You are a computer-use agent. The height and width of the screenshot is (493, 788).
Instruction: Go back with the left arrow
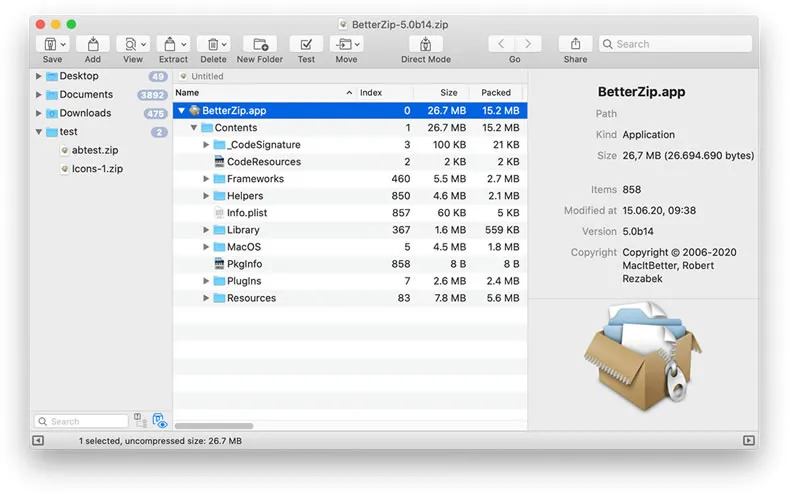pos(501,44)
